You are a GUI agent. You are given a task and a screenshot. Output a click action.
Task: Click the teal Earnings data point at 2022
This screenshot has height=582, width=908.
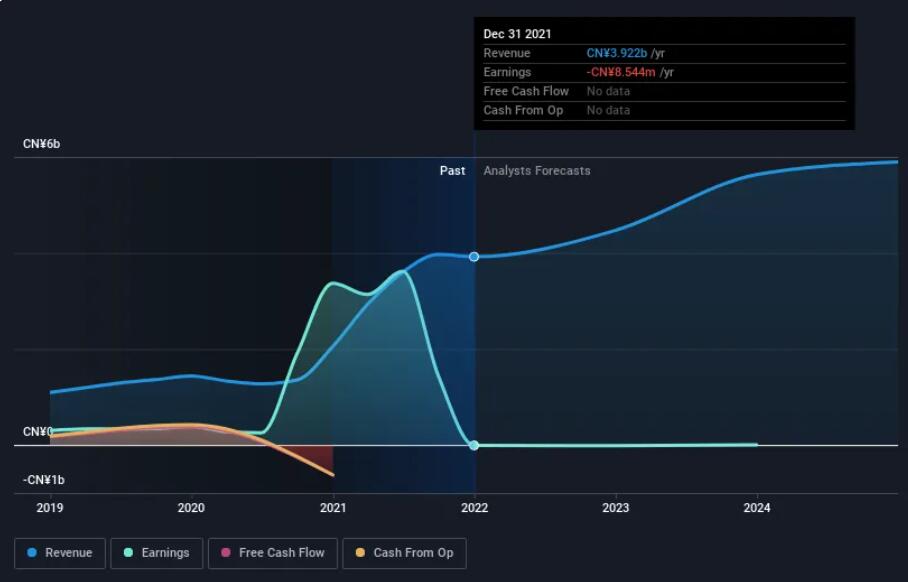pos(474,445)
